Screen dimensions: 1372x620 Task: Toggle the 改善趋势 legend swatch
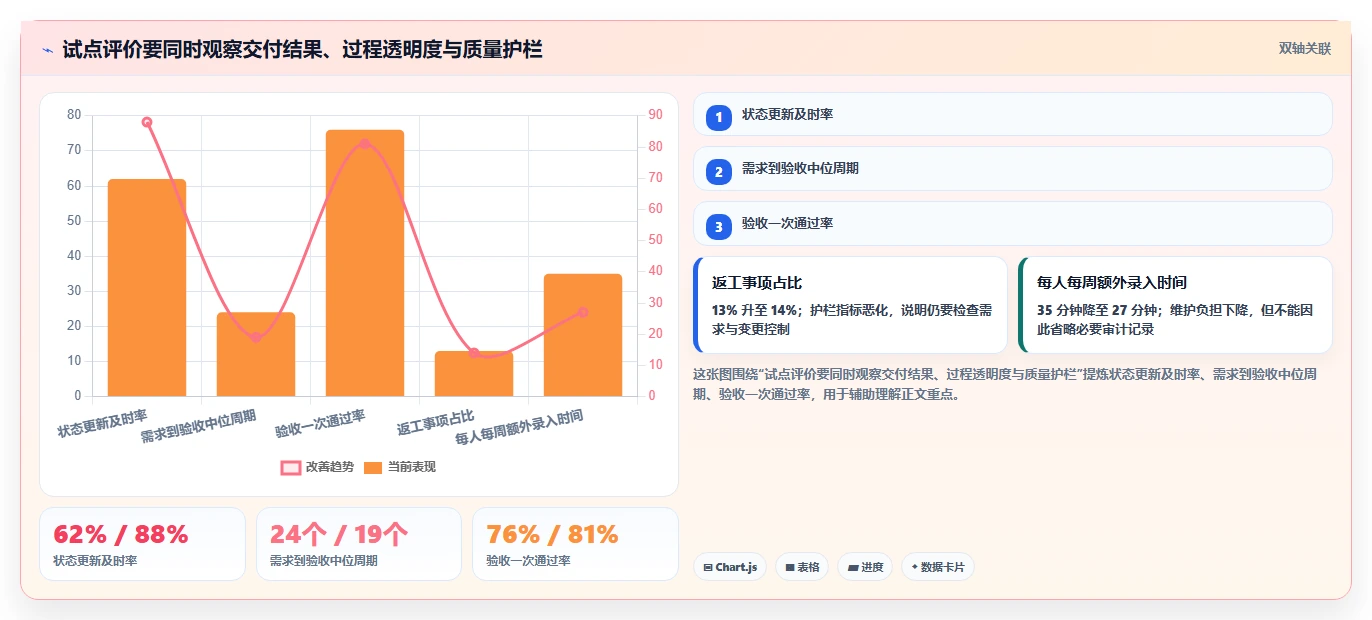pyautogui.click(x=291, y=467)
